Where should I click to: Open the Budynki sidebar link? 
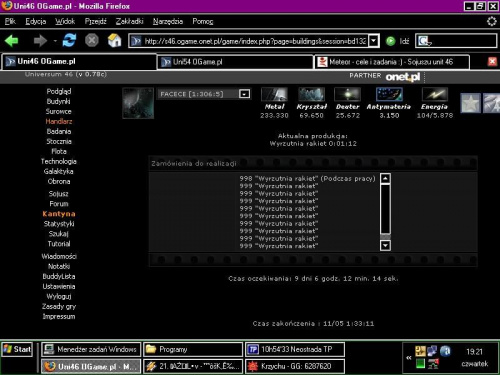pos(59,101)
